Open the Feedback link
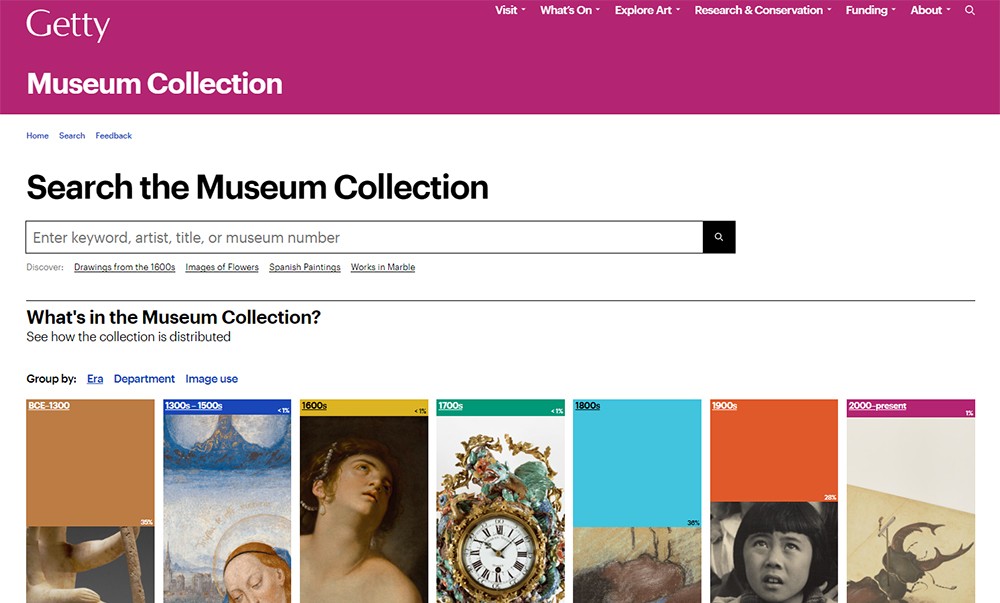The width and height of the screenshot is (1000, 603). pos(114,136)
